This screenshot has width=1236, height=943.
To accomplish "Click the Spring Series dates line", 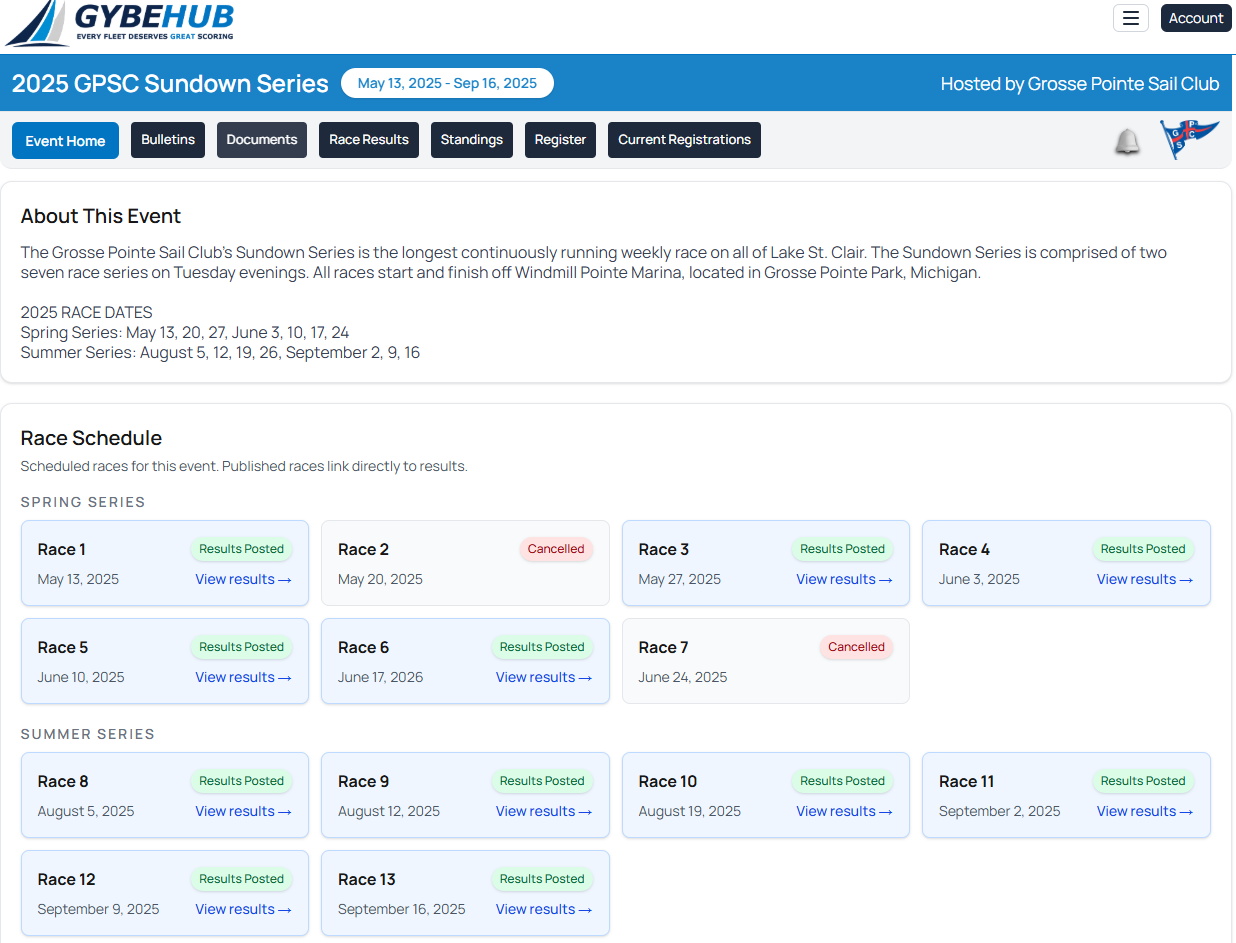I will point(185,332).
